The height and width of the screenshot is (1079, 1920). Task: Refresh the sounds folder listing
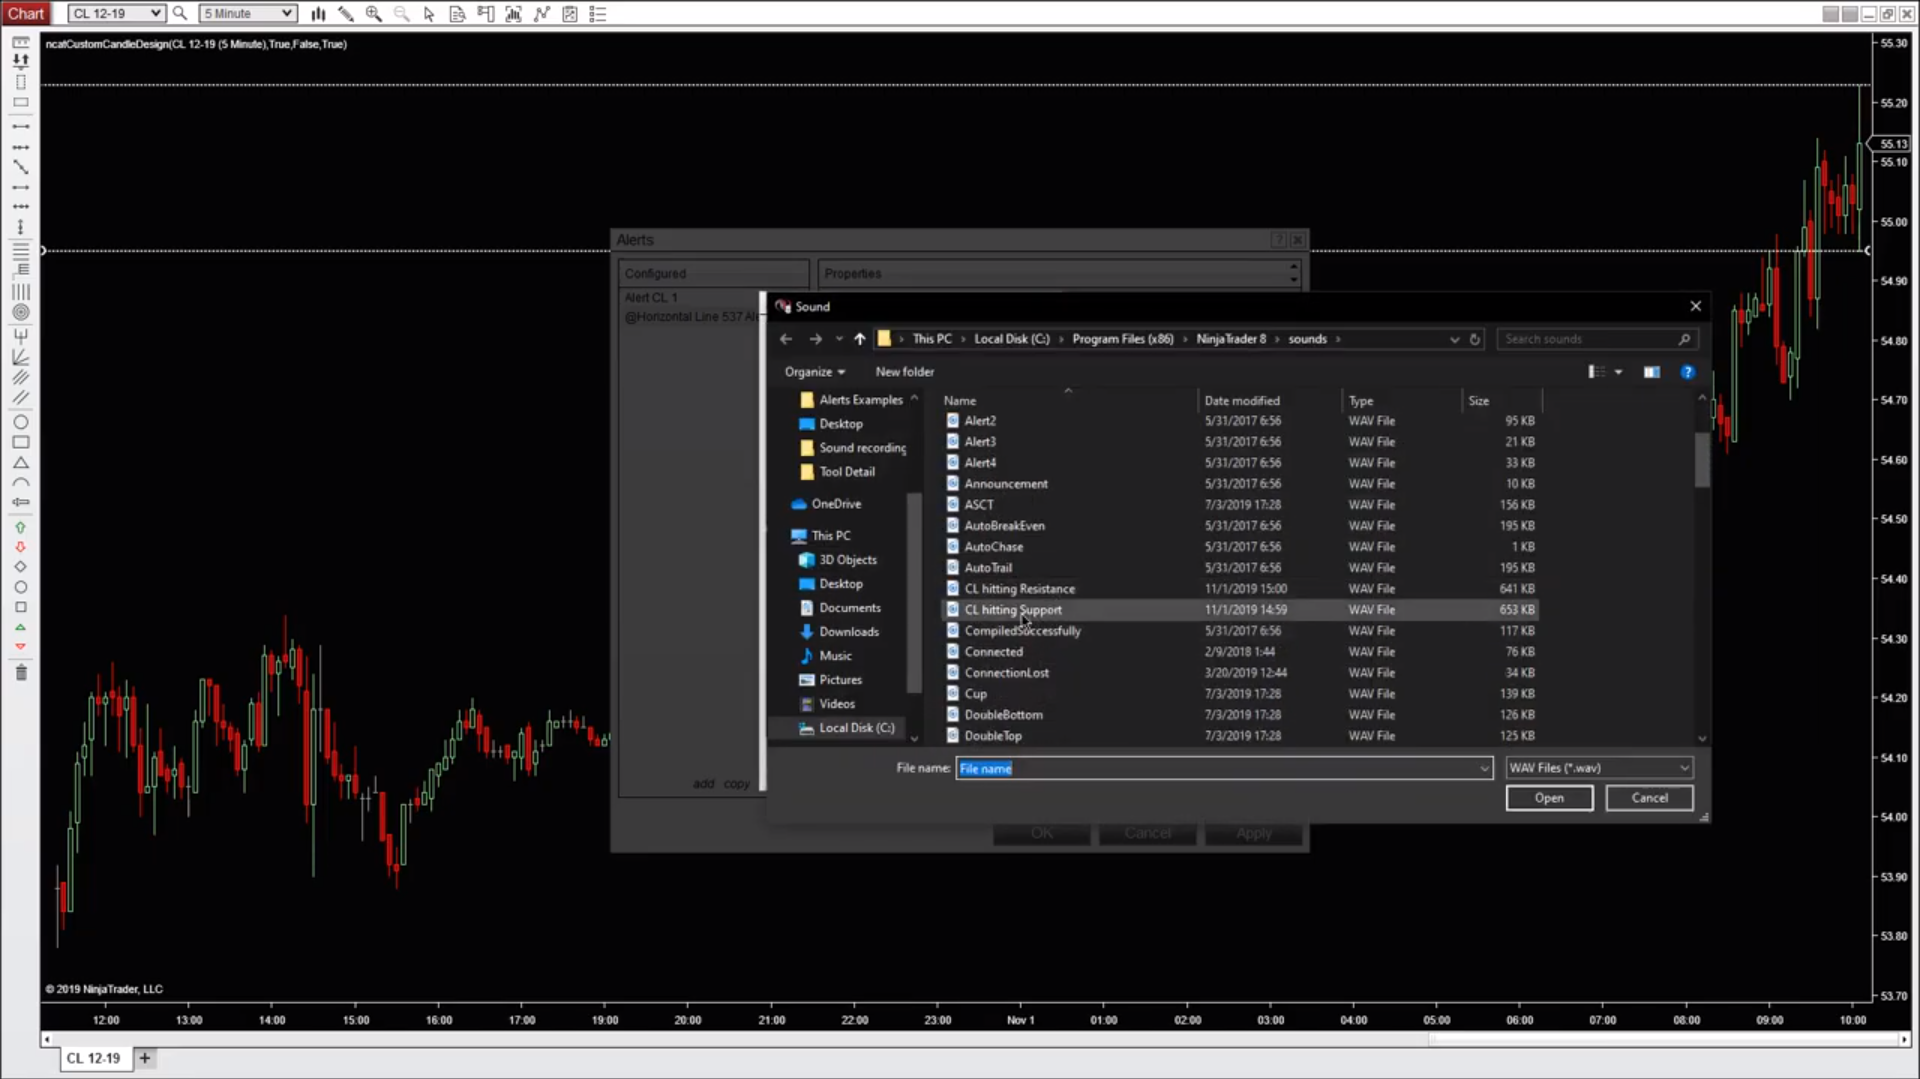1474,339
